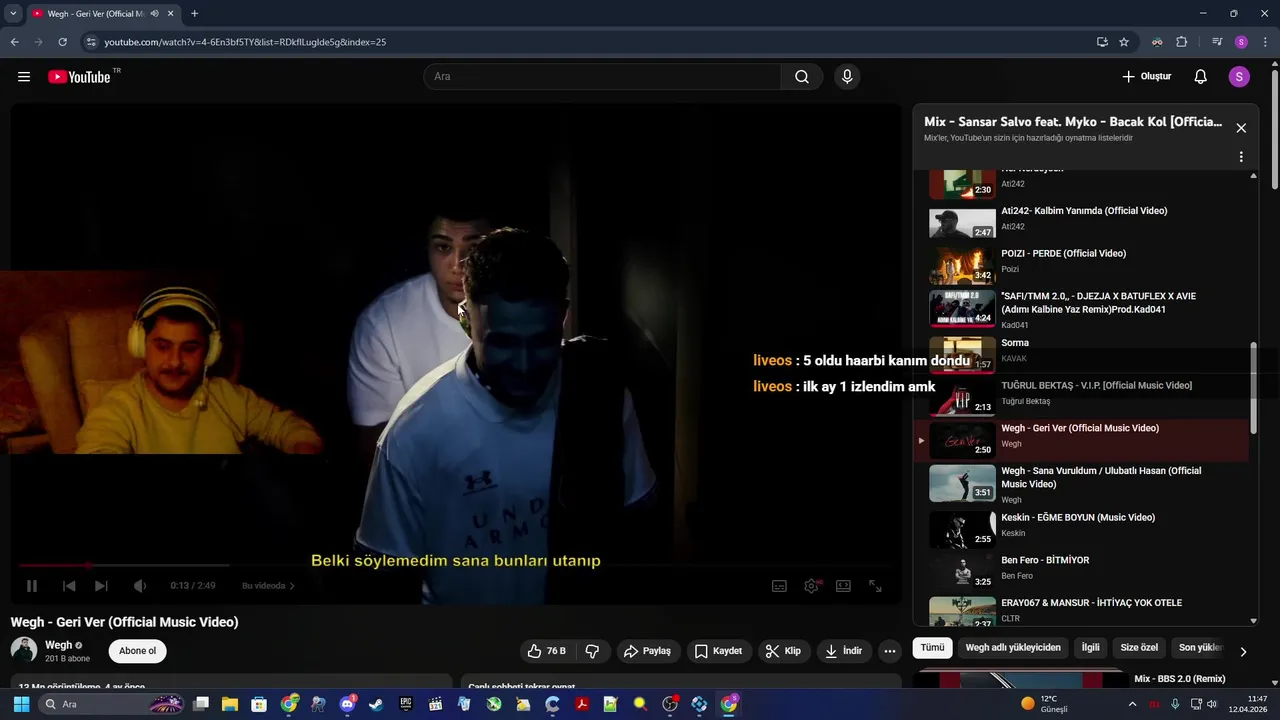Select the Size özel filter chip
Image resolution: width=1280 pixels, height=720 pixels.
pyautogui.click(x=1139, y=648)
